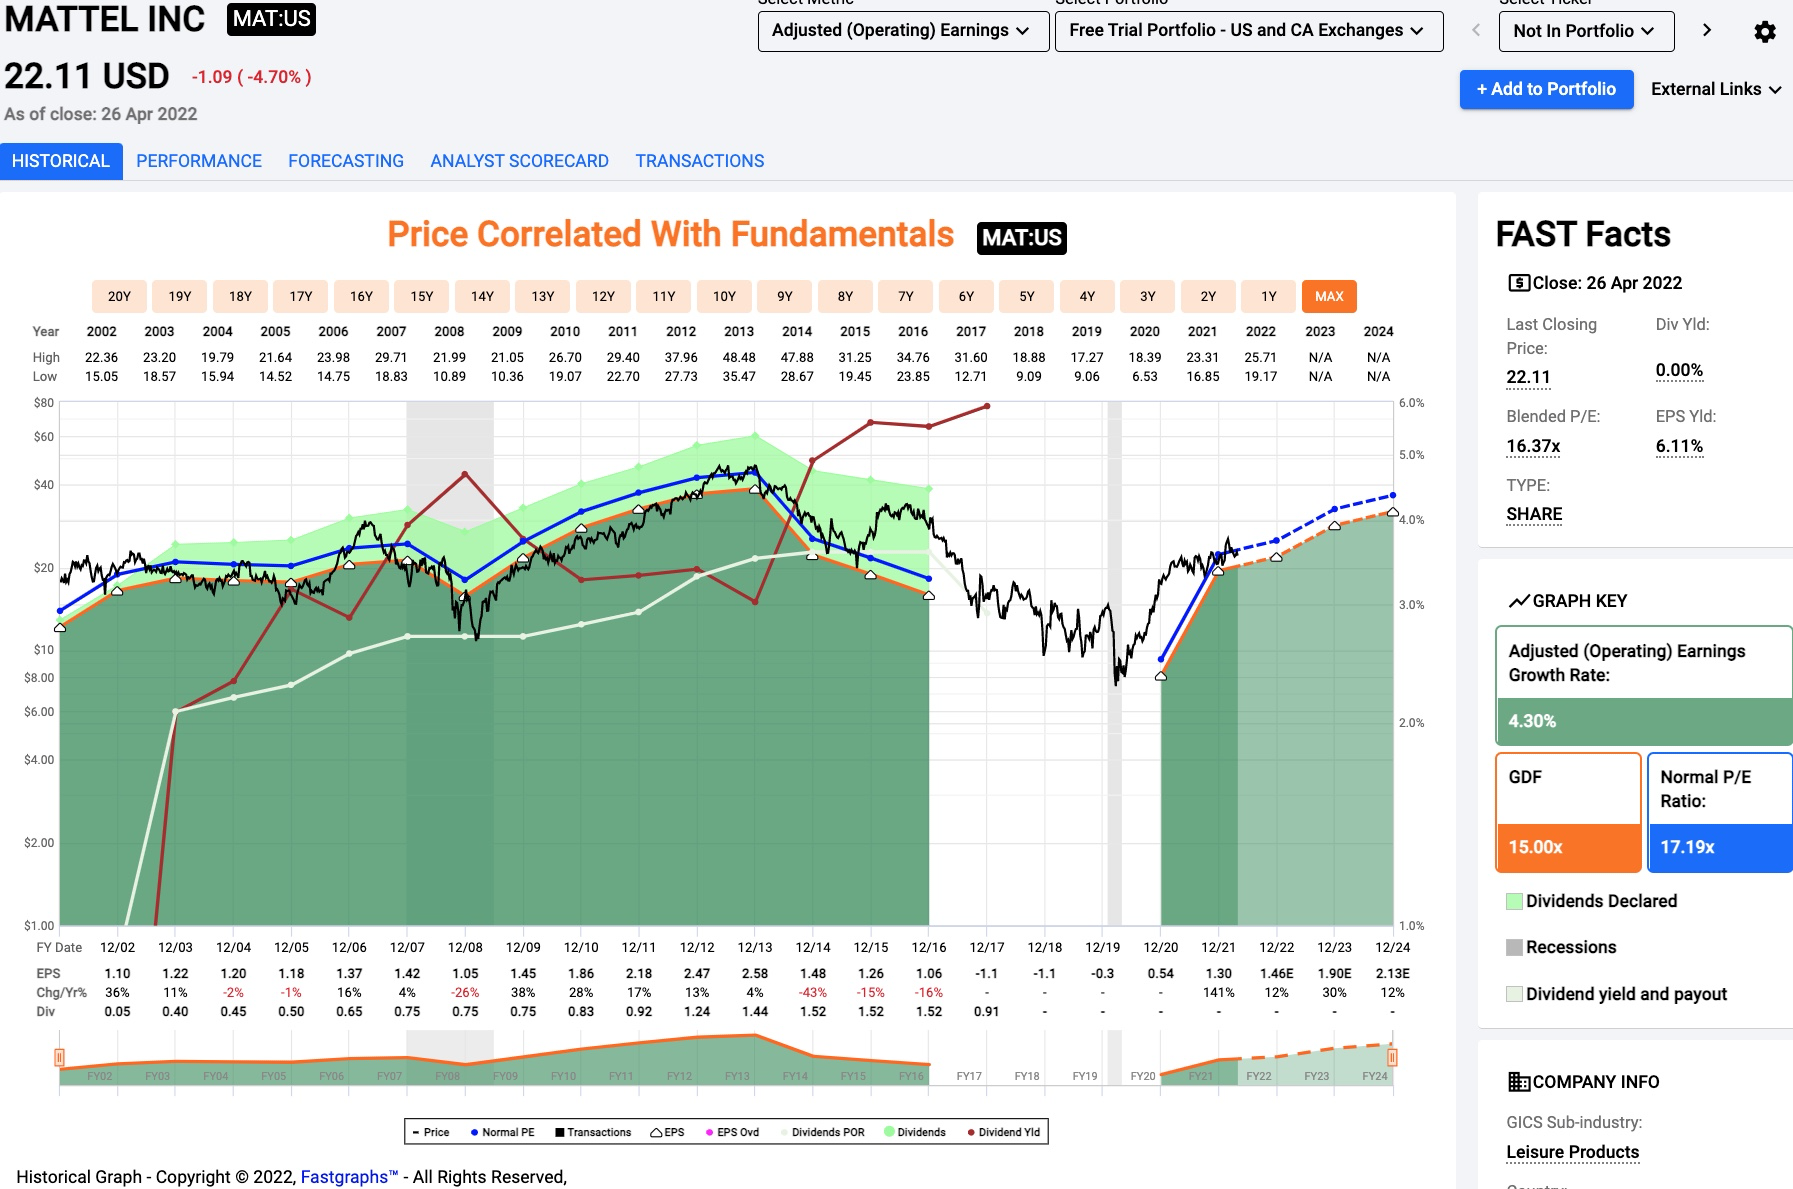Click the EPS Yld value 6.11%
This screenshot has width=1793, height=1189.
coord(1679,447)
